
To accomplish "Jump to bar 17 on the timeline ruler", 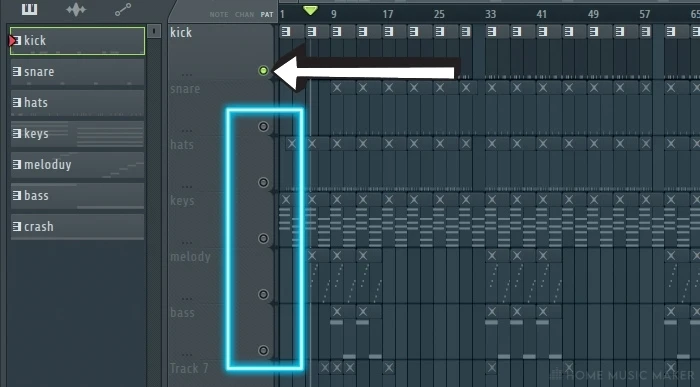I will pos(388,14).
